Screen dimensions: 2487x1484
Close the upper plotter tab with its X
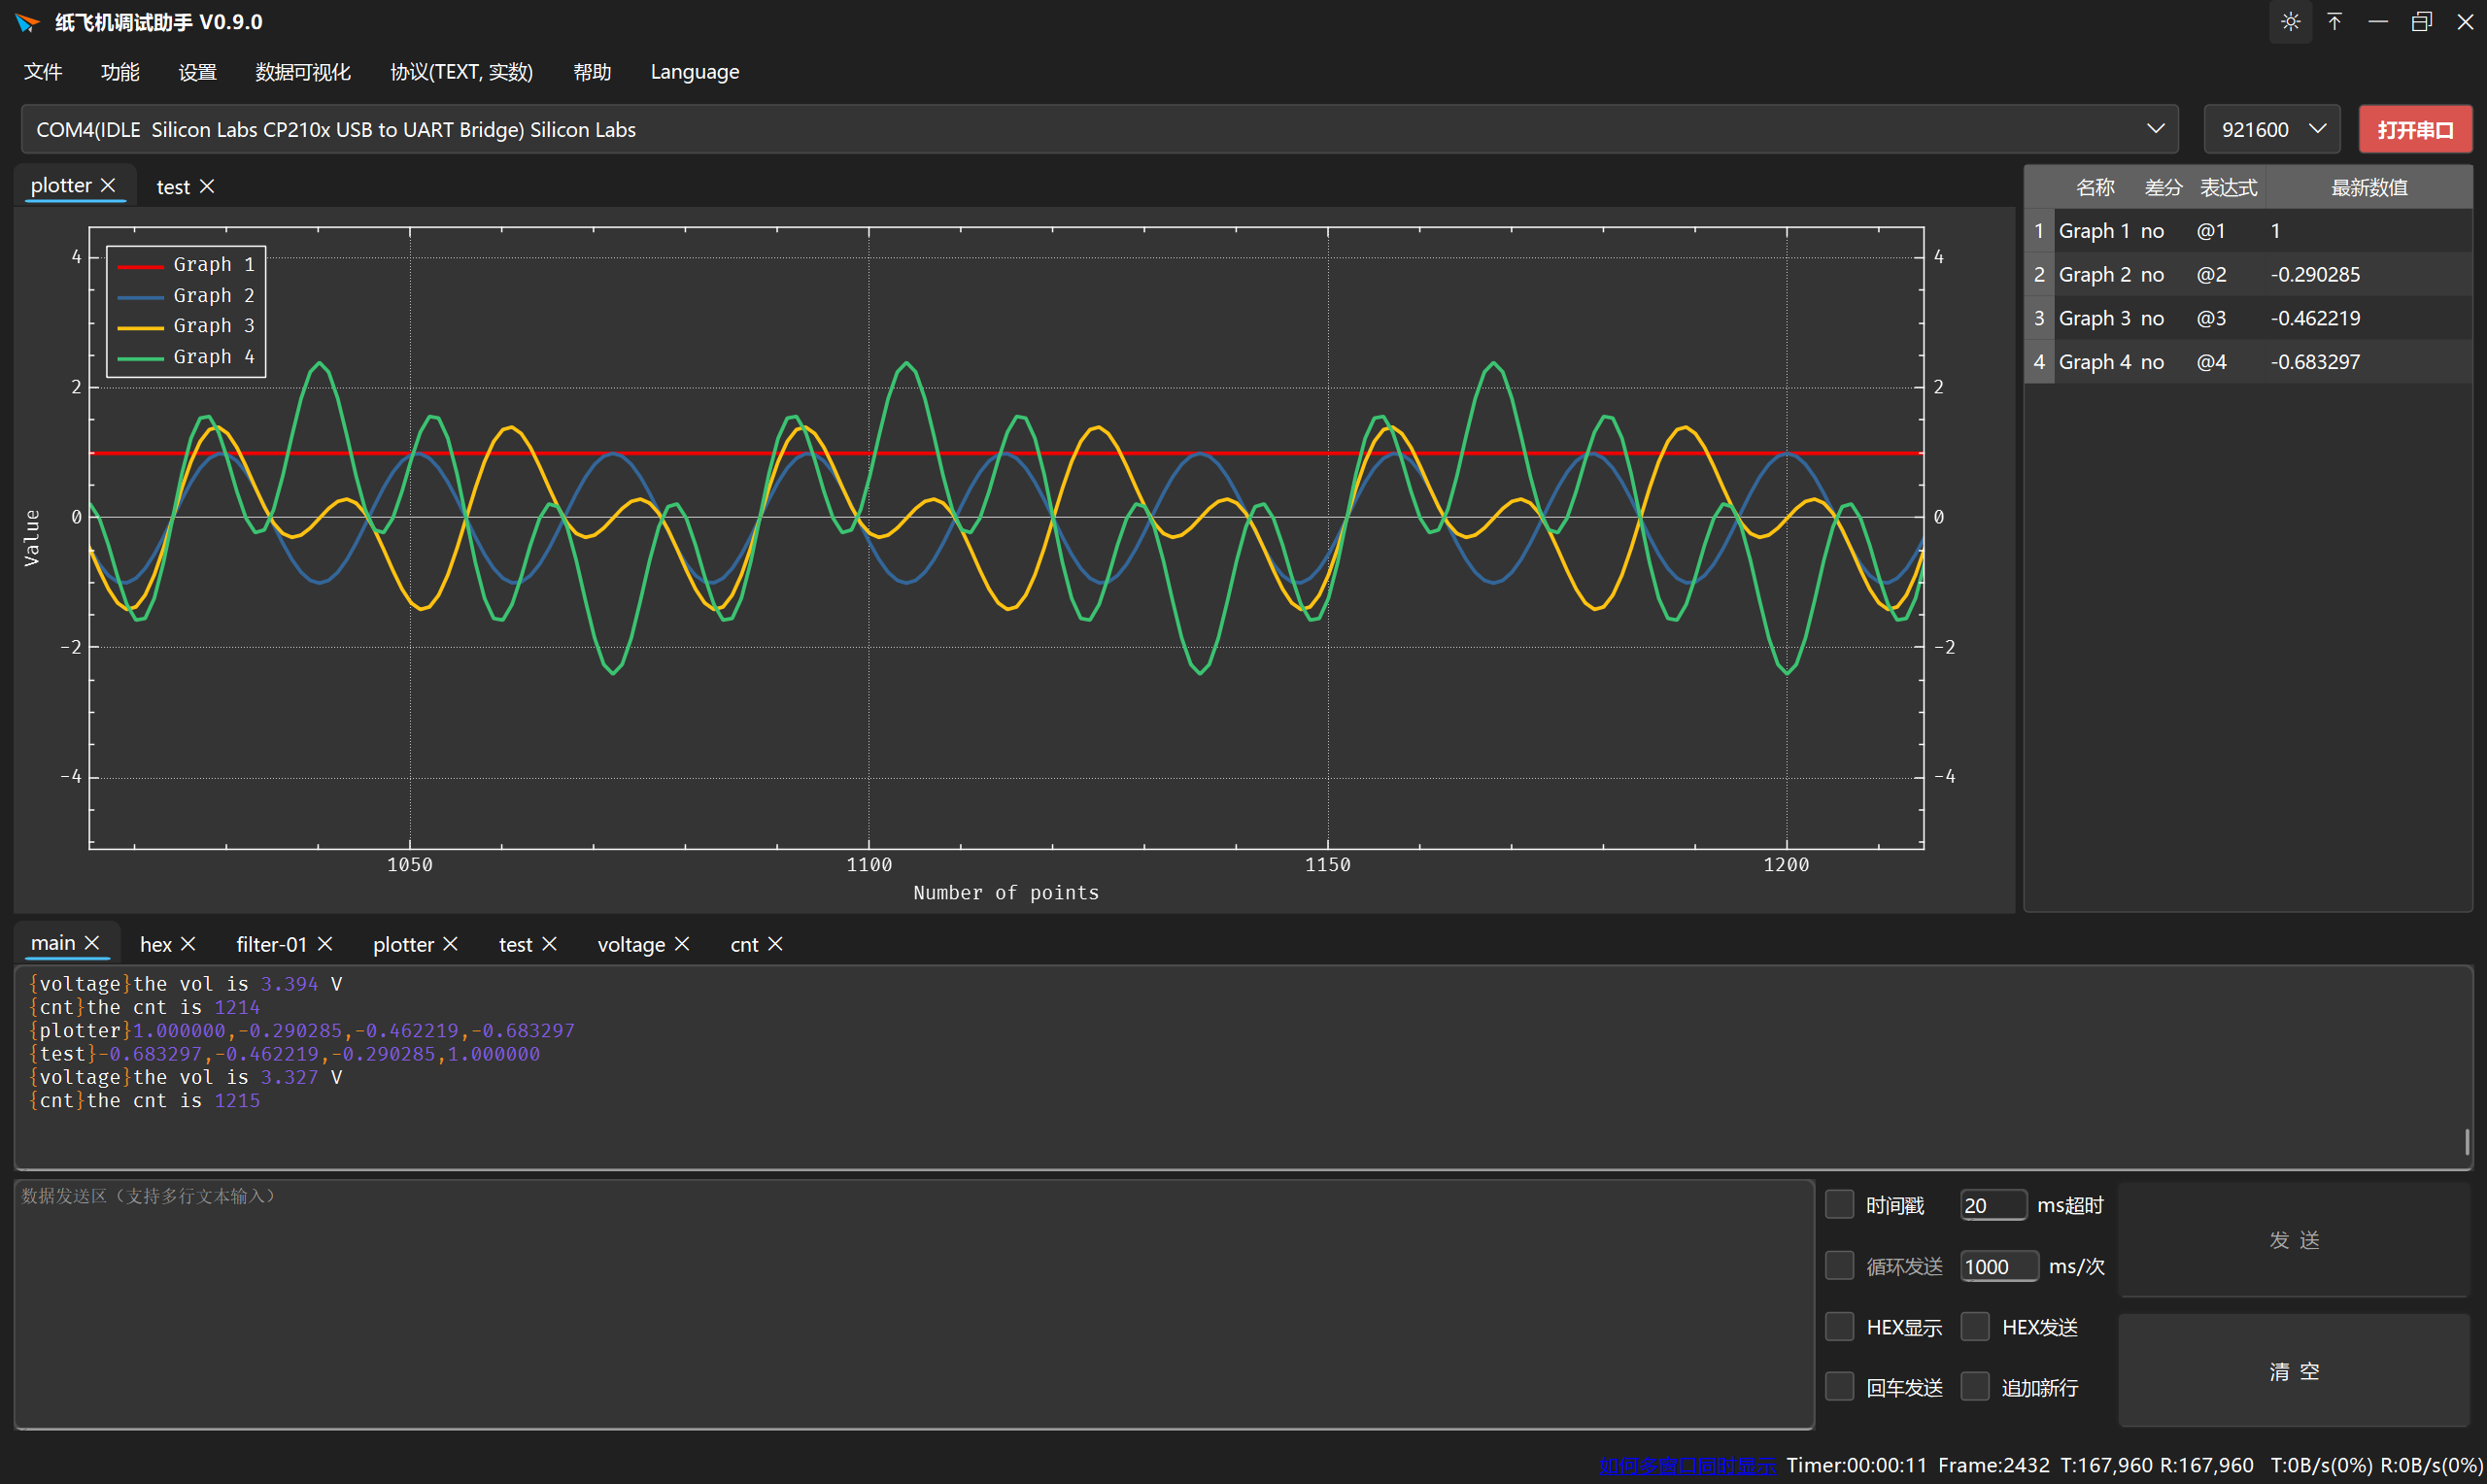point(108,185)
